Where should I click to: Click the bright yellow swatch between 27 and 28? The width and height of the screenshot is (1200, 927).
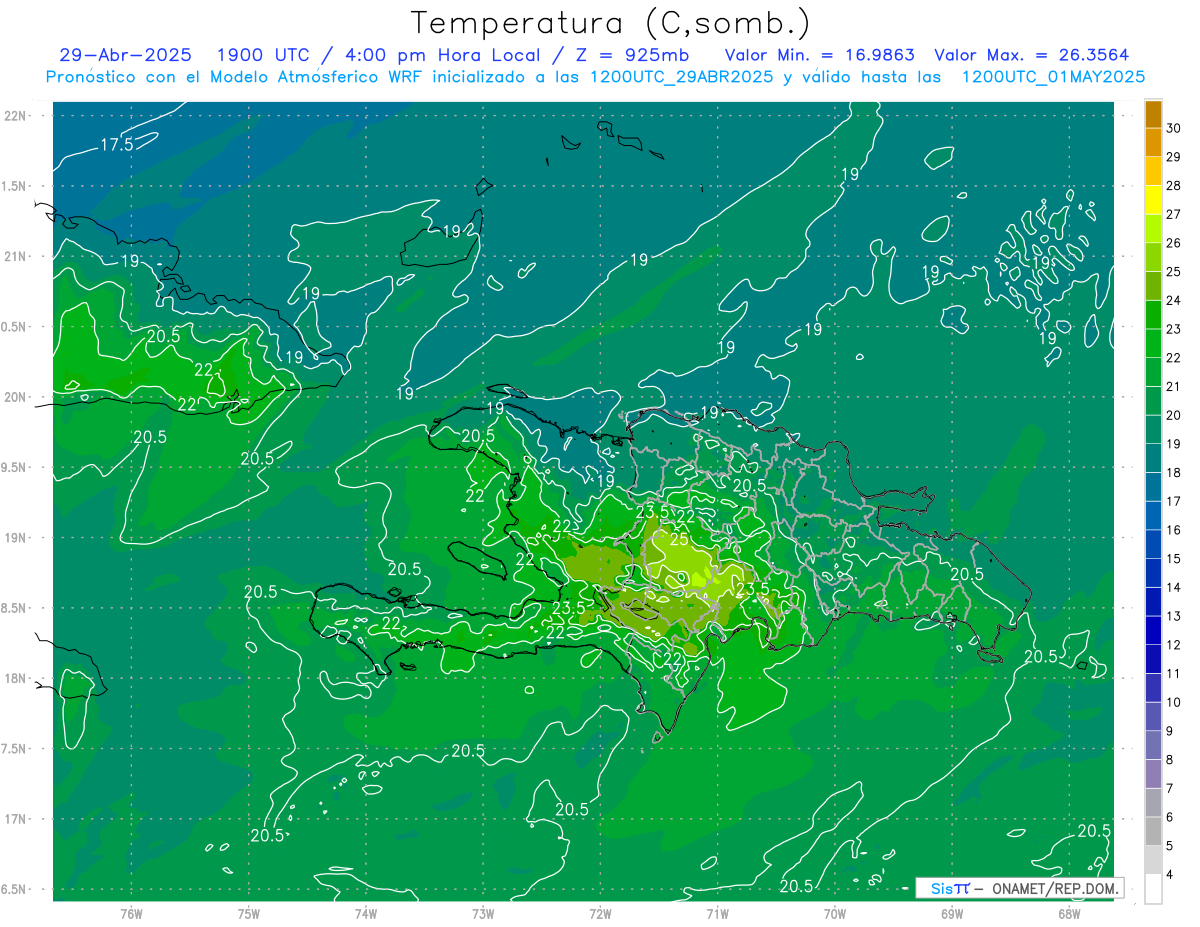[1153, 200]
